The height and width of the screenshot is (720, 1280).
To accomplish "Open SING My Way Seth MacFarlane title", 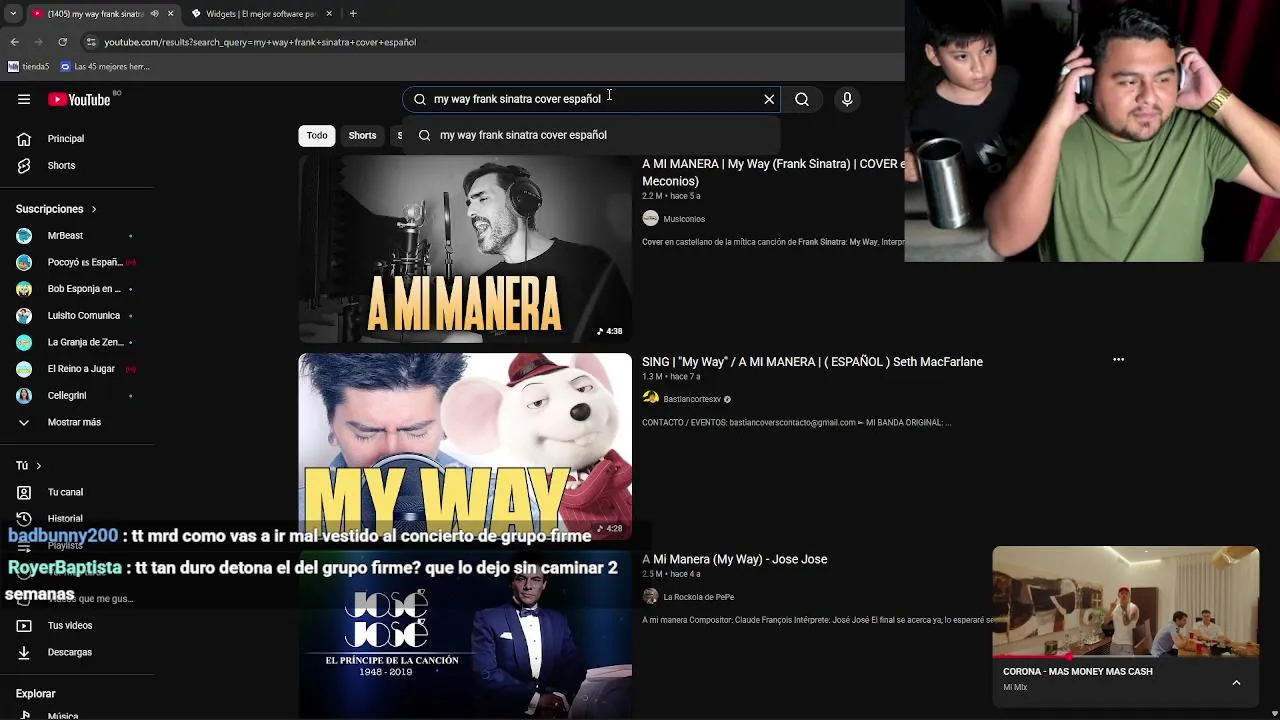I will click(x=812, y=362).
